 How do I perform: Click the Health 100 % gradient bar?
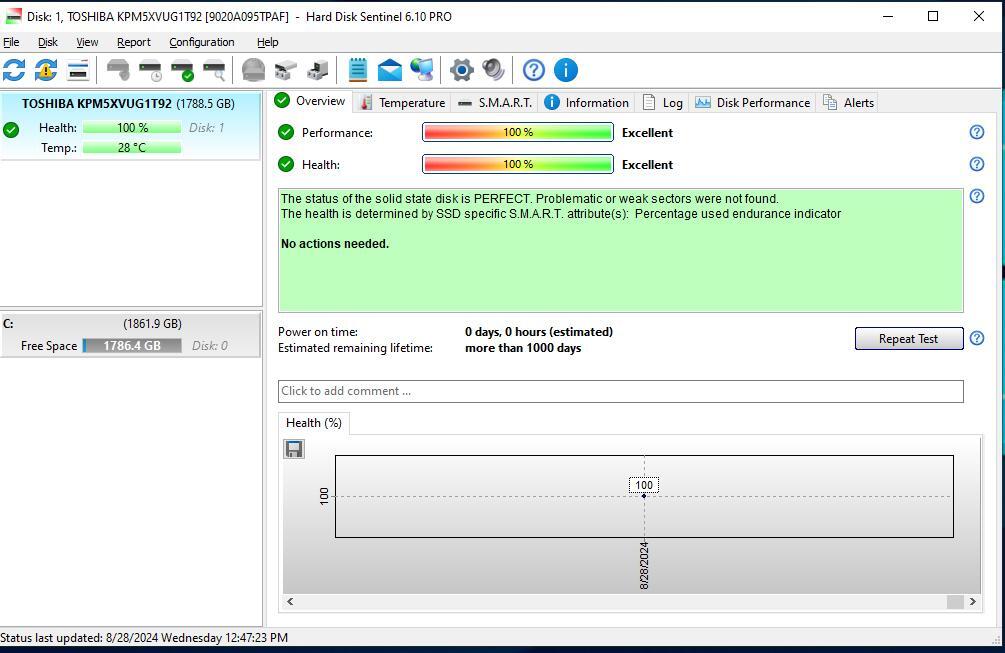tap(518, 164)
